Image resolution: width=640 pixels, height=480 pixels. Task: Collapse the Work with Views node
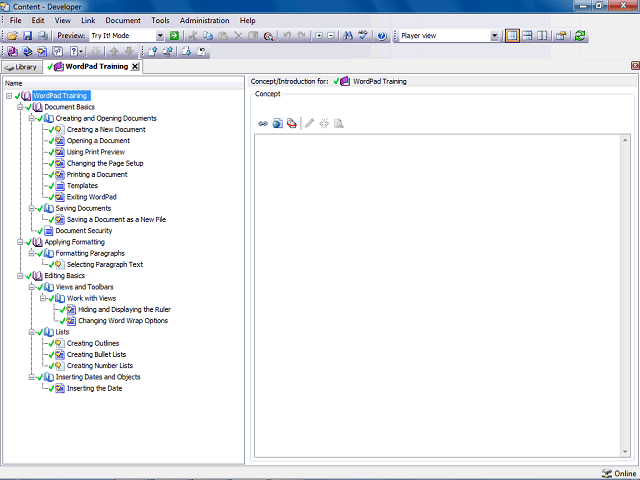(x=43, y=298)
